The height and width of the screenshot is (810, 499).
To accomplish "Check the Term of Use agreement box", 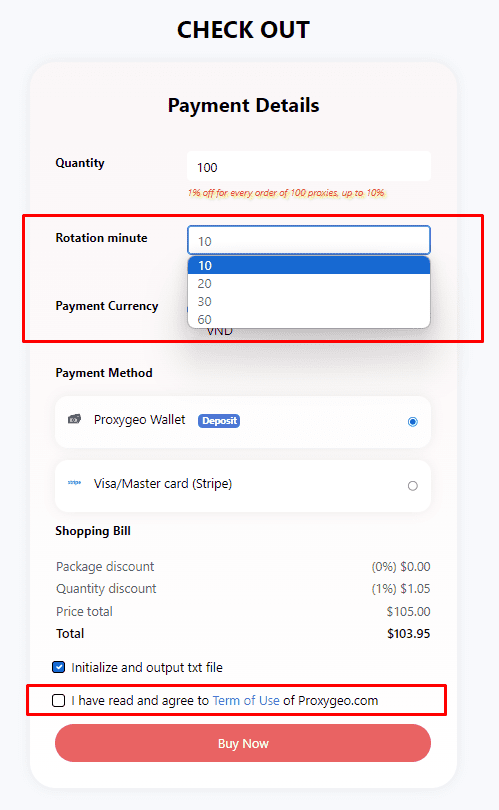I will (x=58, y=700).
